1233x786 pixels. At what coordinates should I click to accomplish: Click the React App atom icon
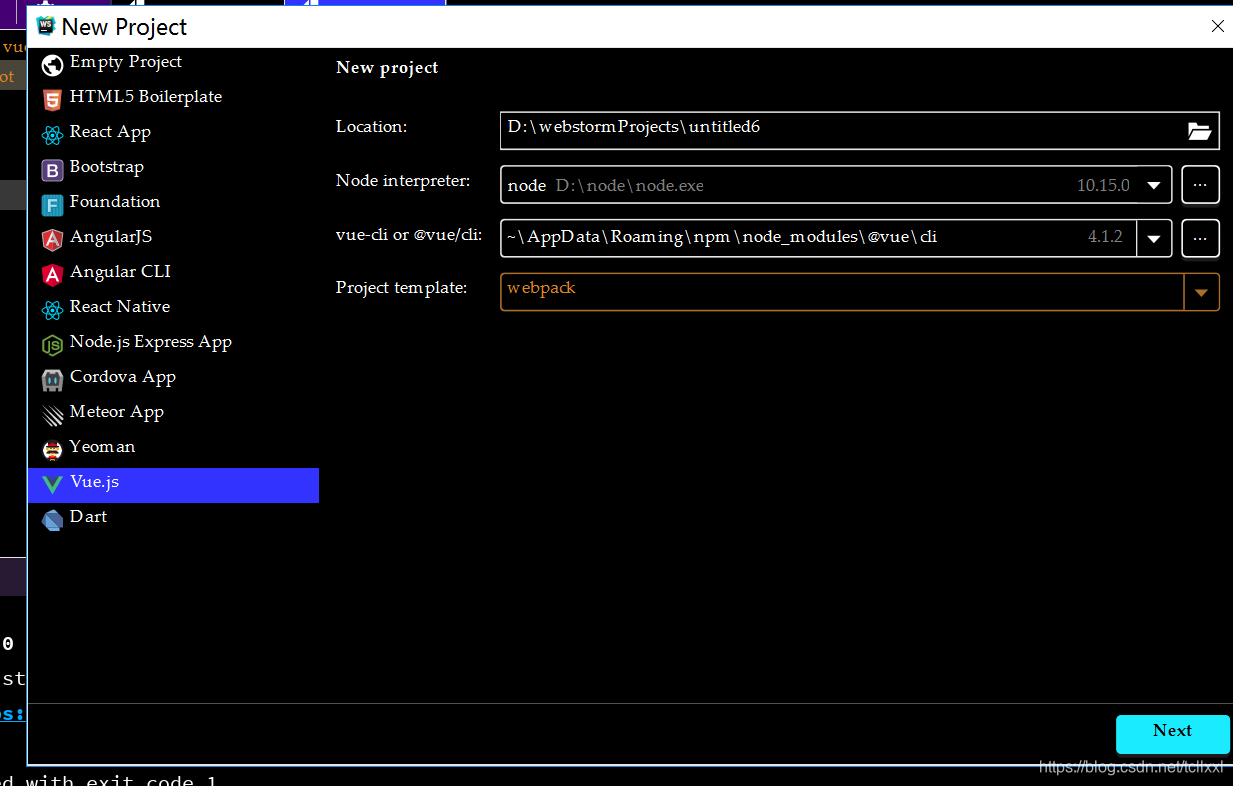[x=52, y=135]
